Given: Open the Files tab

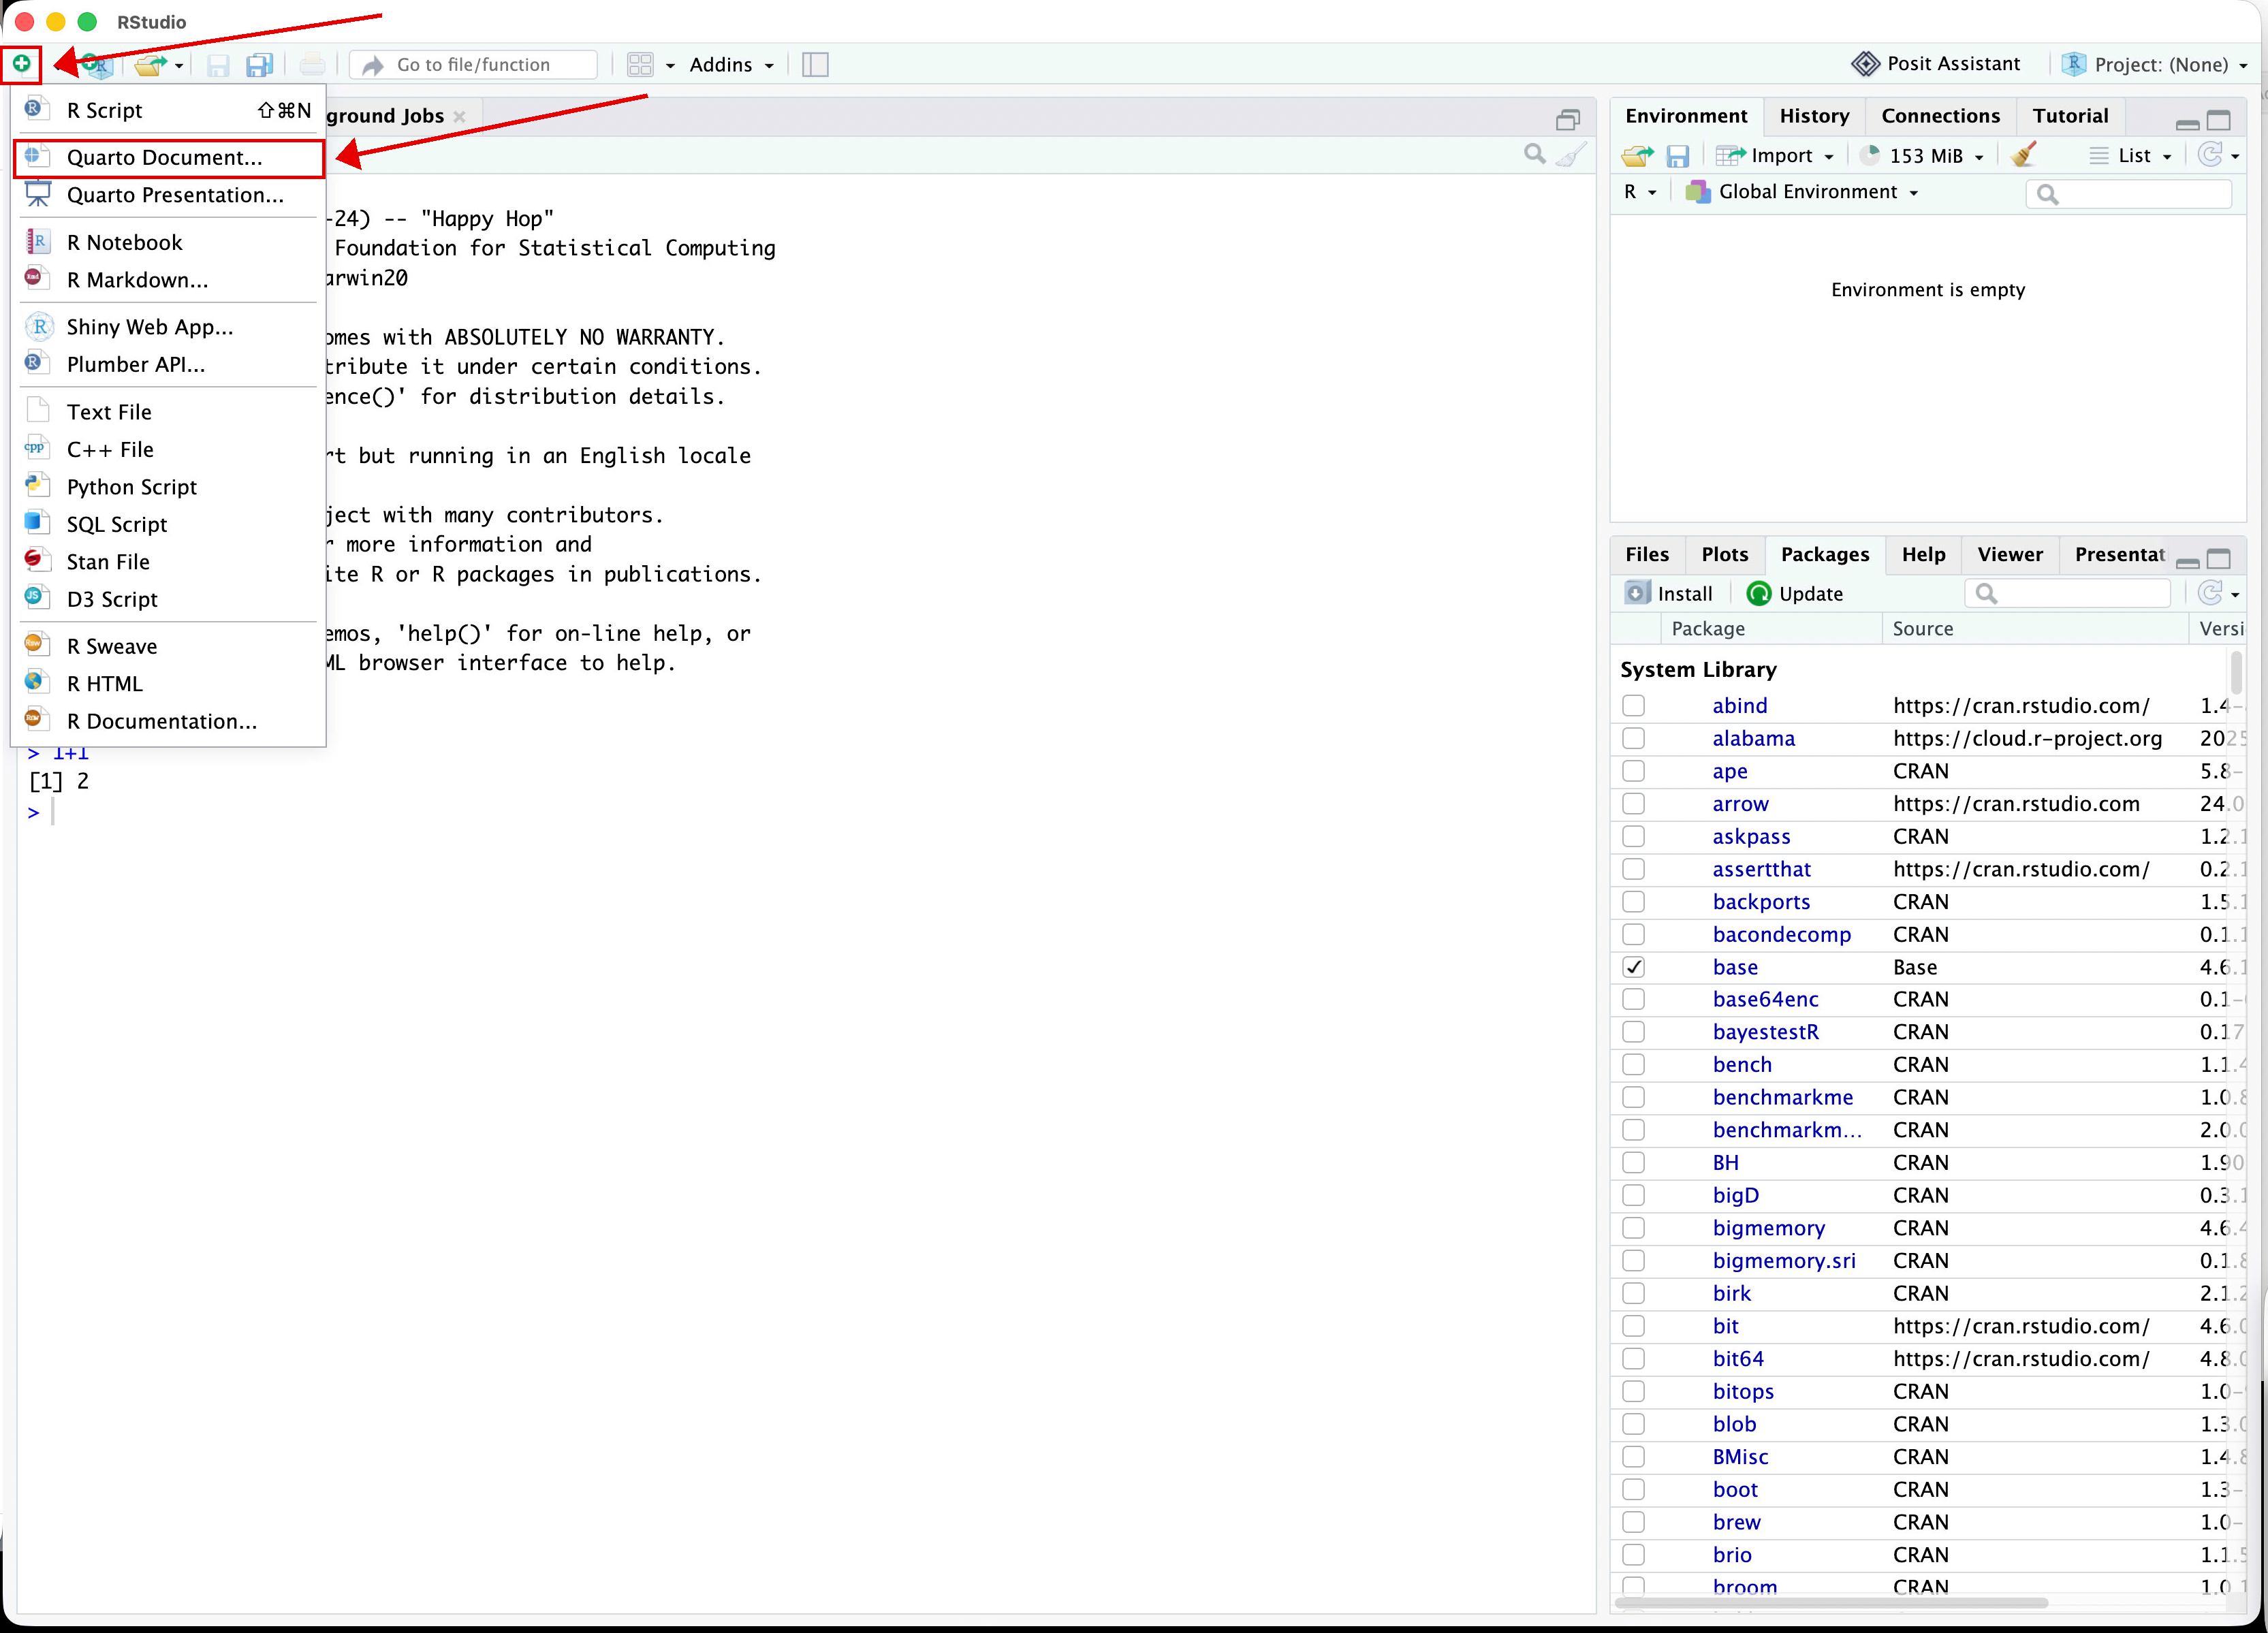Looking at the screenshot, I should coord(1647,554).
